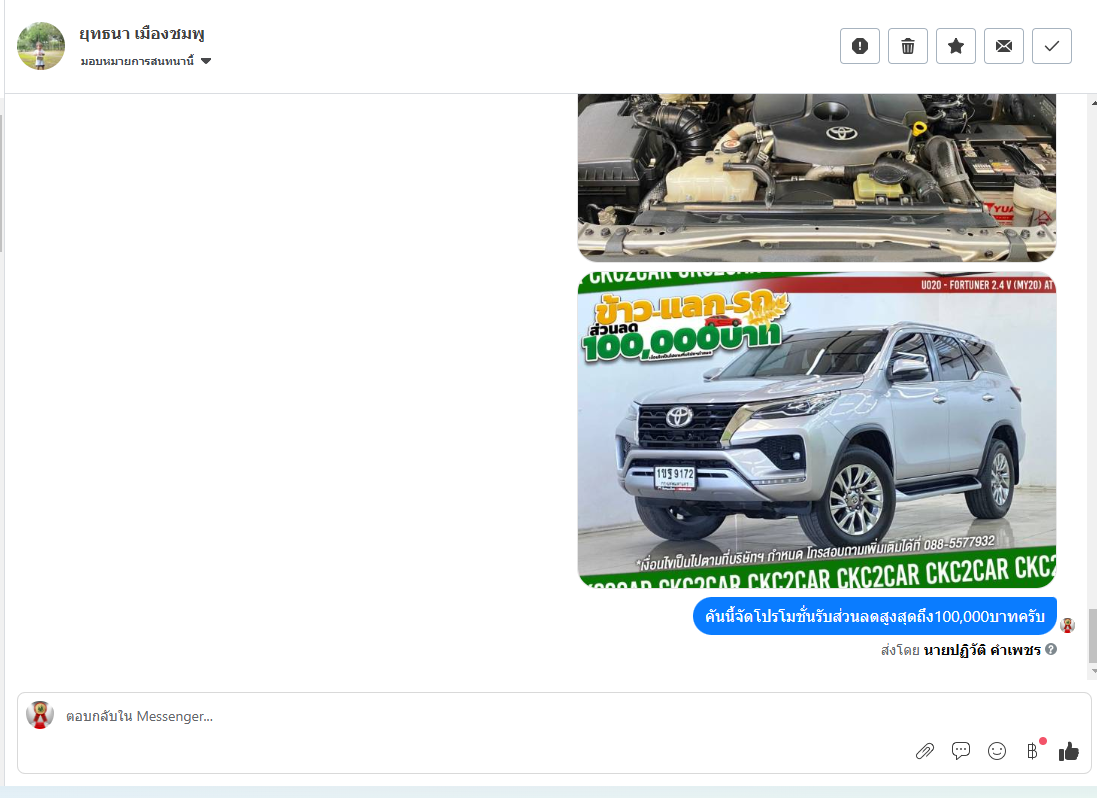Click scrollbar down arrow in chat
Viewport: 1097px width, 798px height.
(x=1094, y=671)
